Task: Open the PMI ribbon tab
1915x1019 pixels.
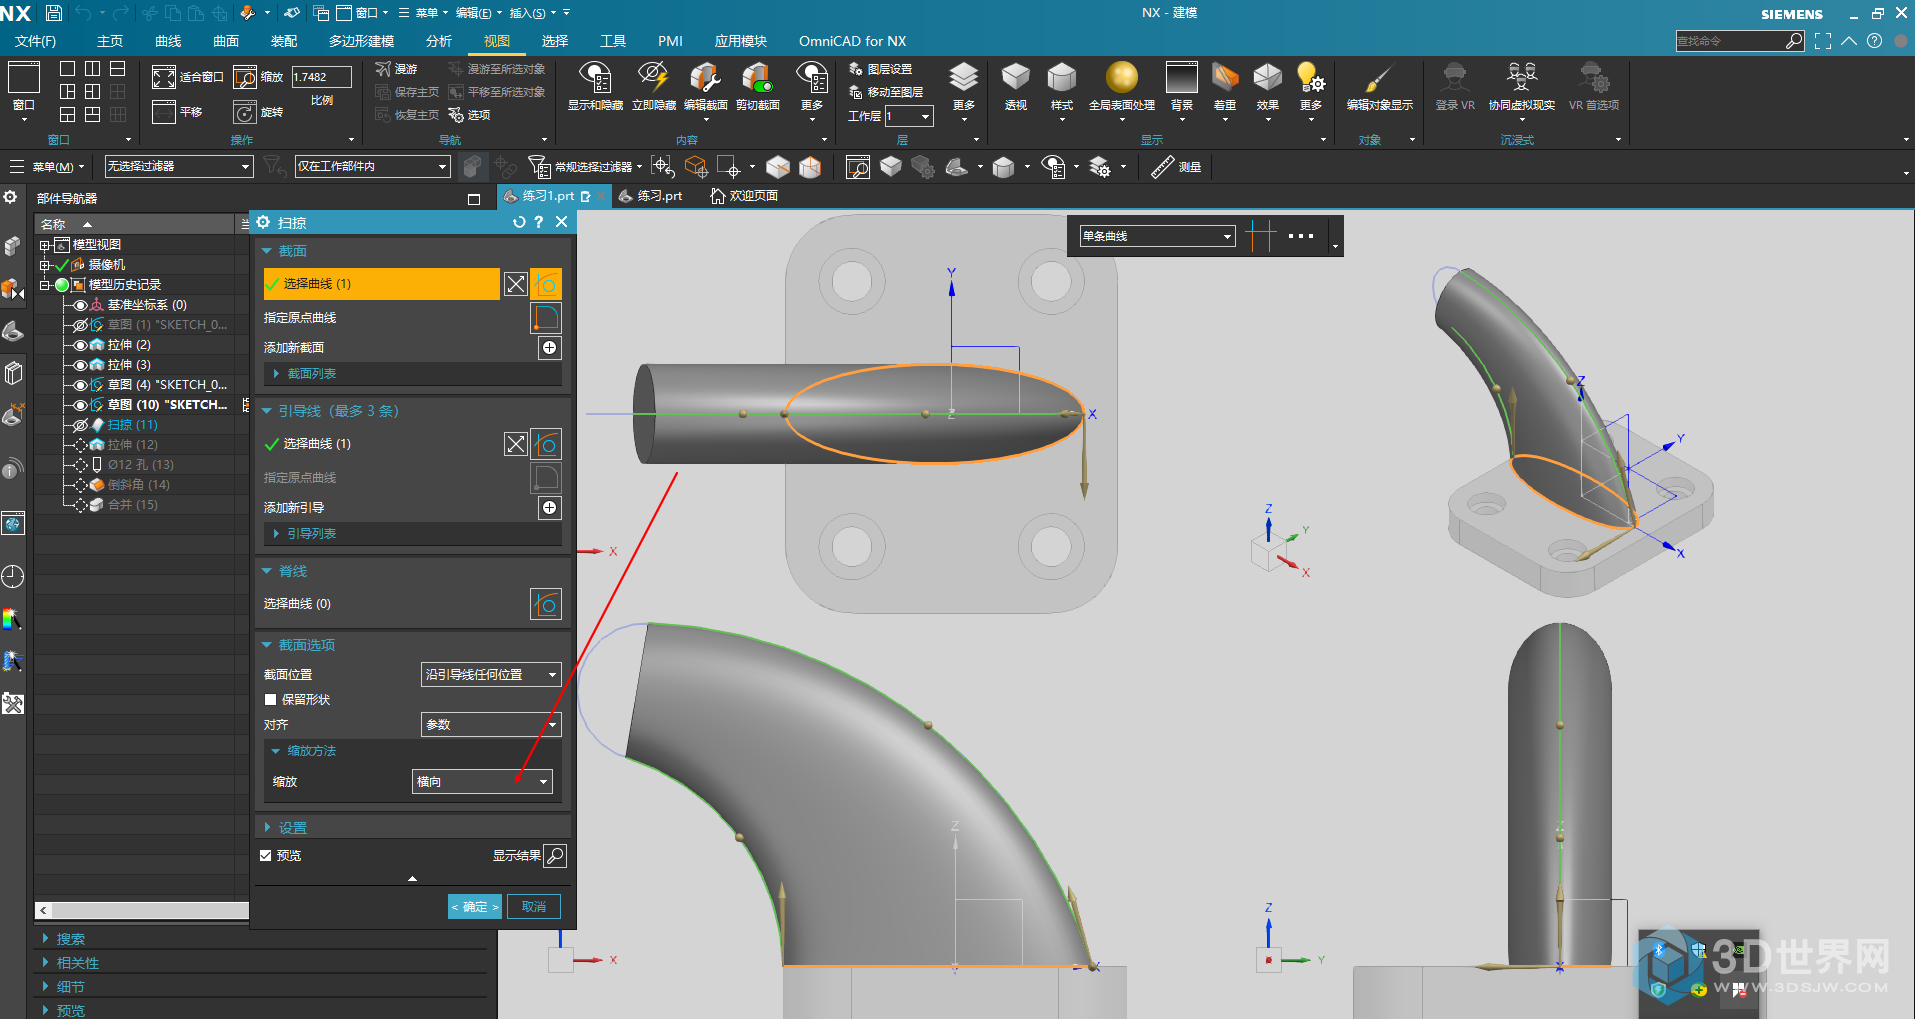Action: coord(670,41)
